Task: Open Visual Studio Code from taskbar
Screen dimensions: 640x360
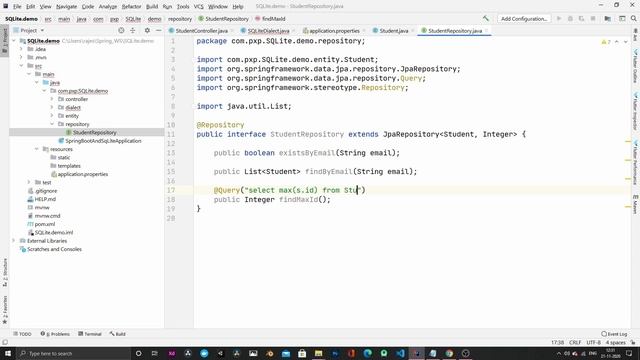Action: coord(400,353)
